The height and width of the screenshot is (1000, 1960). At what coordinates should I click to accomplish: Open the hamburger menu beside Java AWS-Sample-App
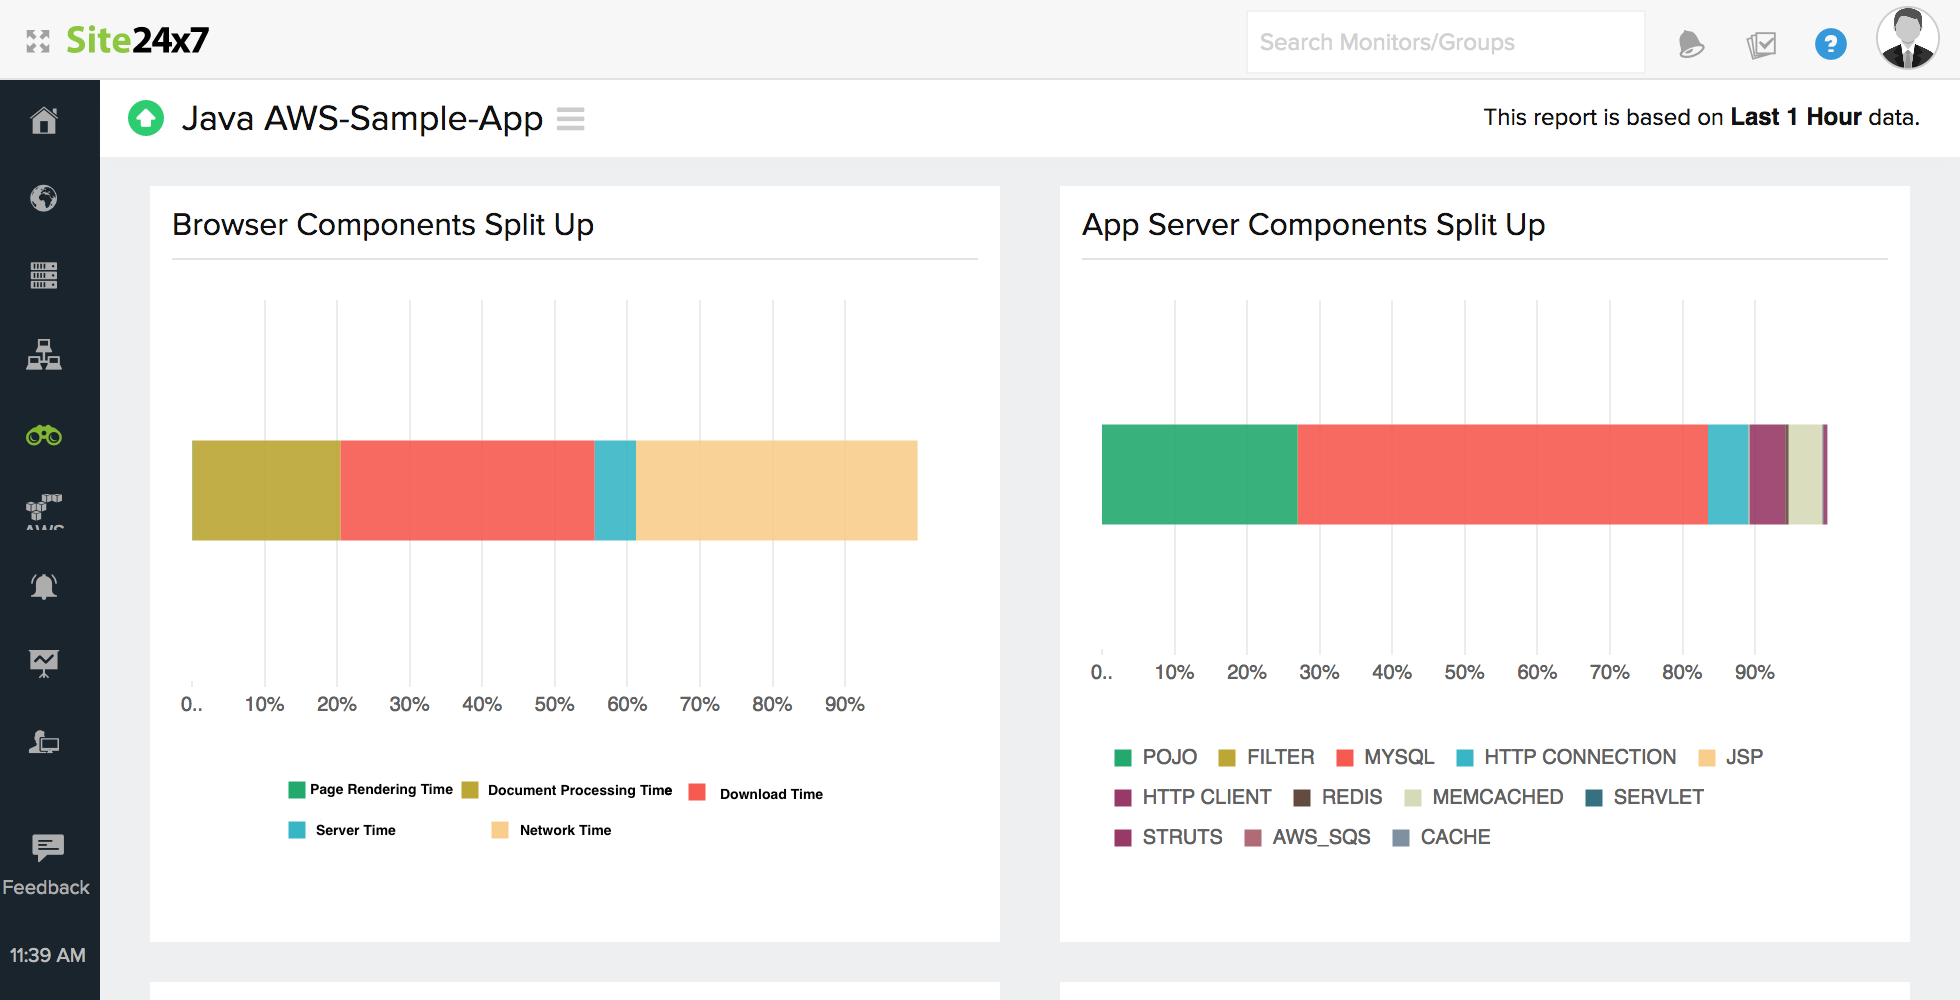pyautogui.click(x=570, y=119)
